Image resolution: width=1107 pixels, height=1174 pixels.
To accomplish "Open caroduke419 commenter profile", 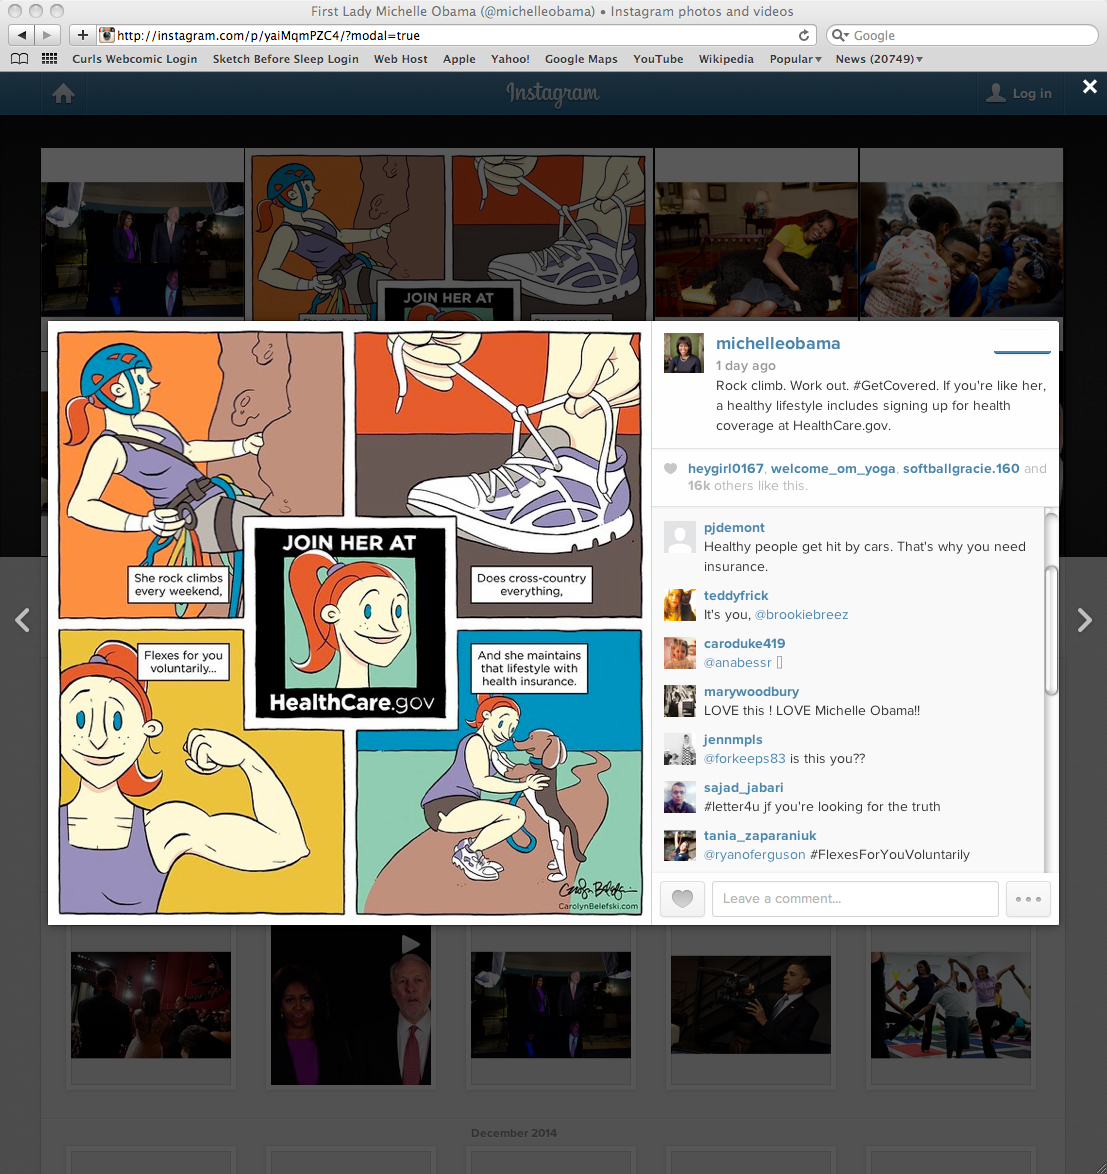I will (744, 644).
